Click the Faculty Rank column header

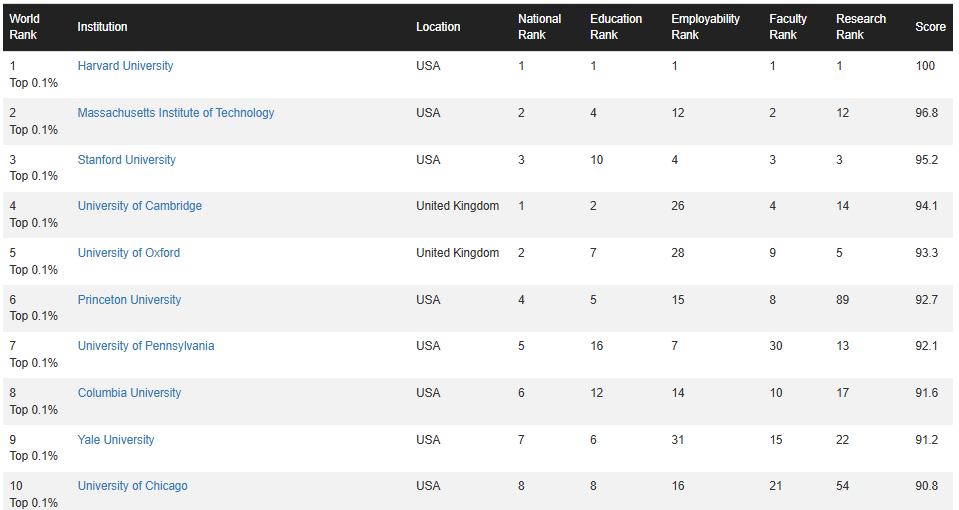788,27
